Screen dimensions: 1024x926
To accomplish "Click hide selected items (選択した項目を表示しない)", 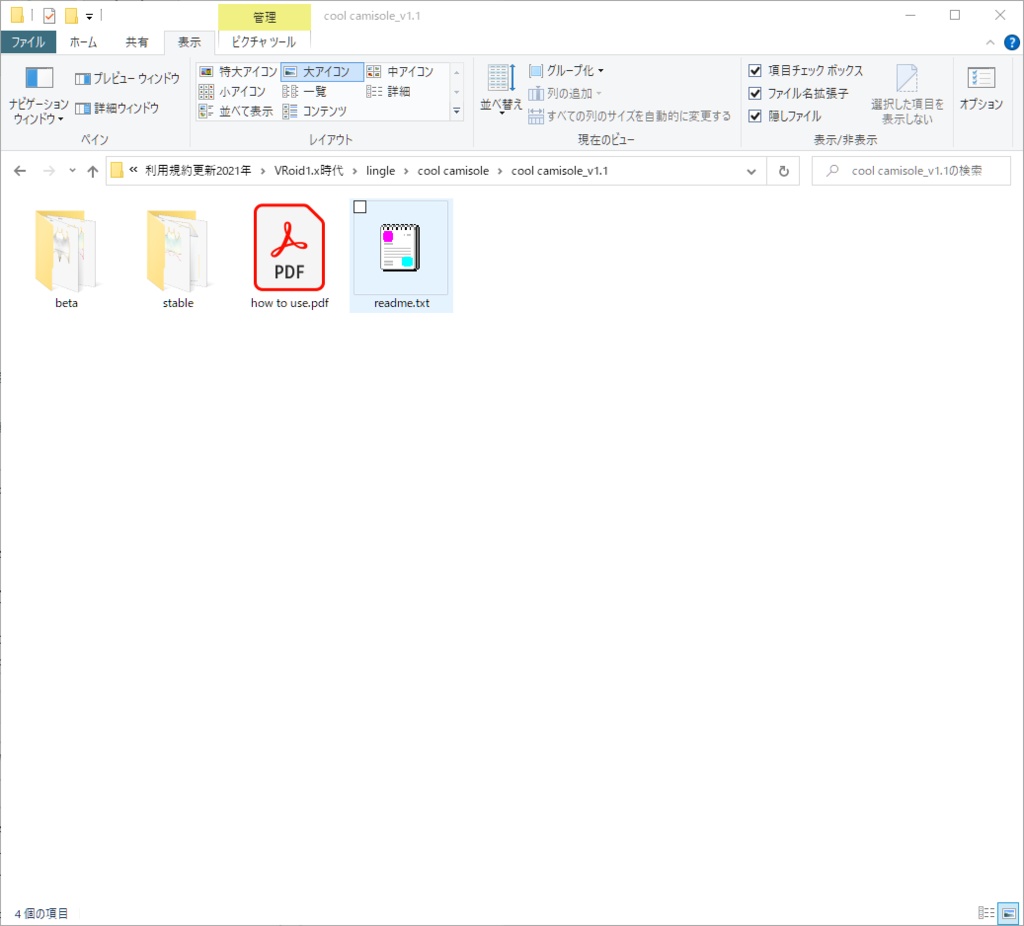I will coord(906,95).
